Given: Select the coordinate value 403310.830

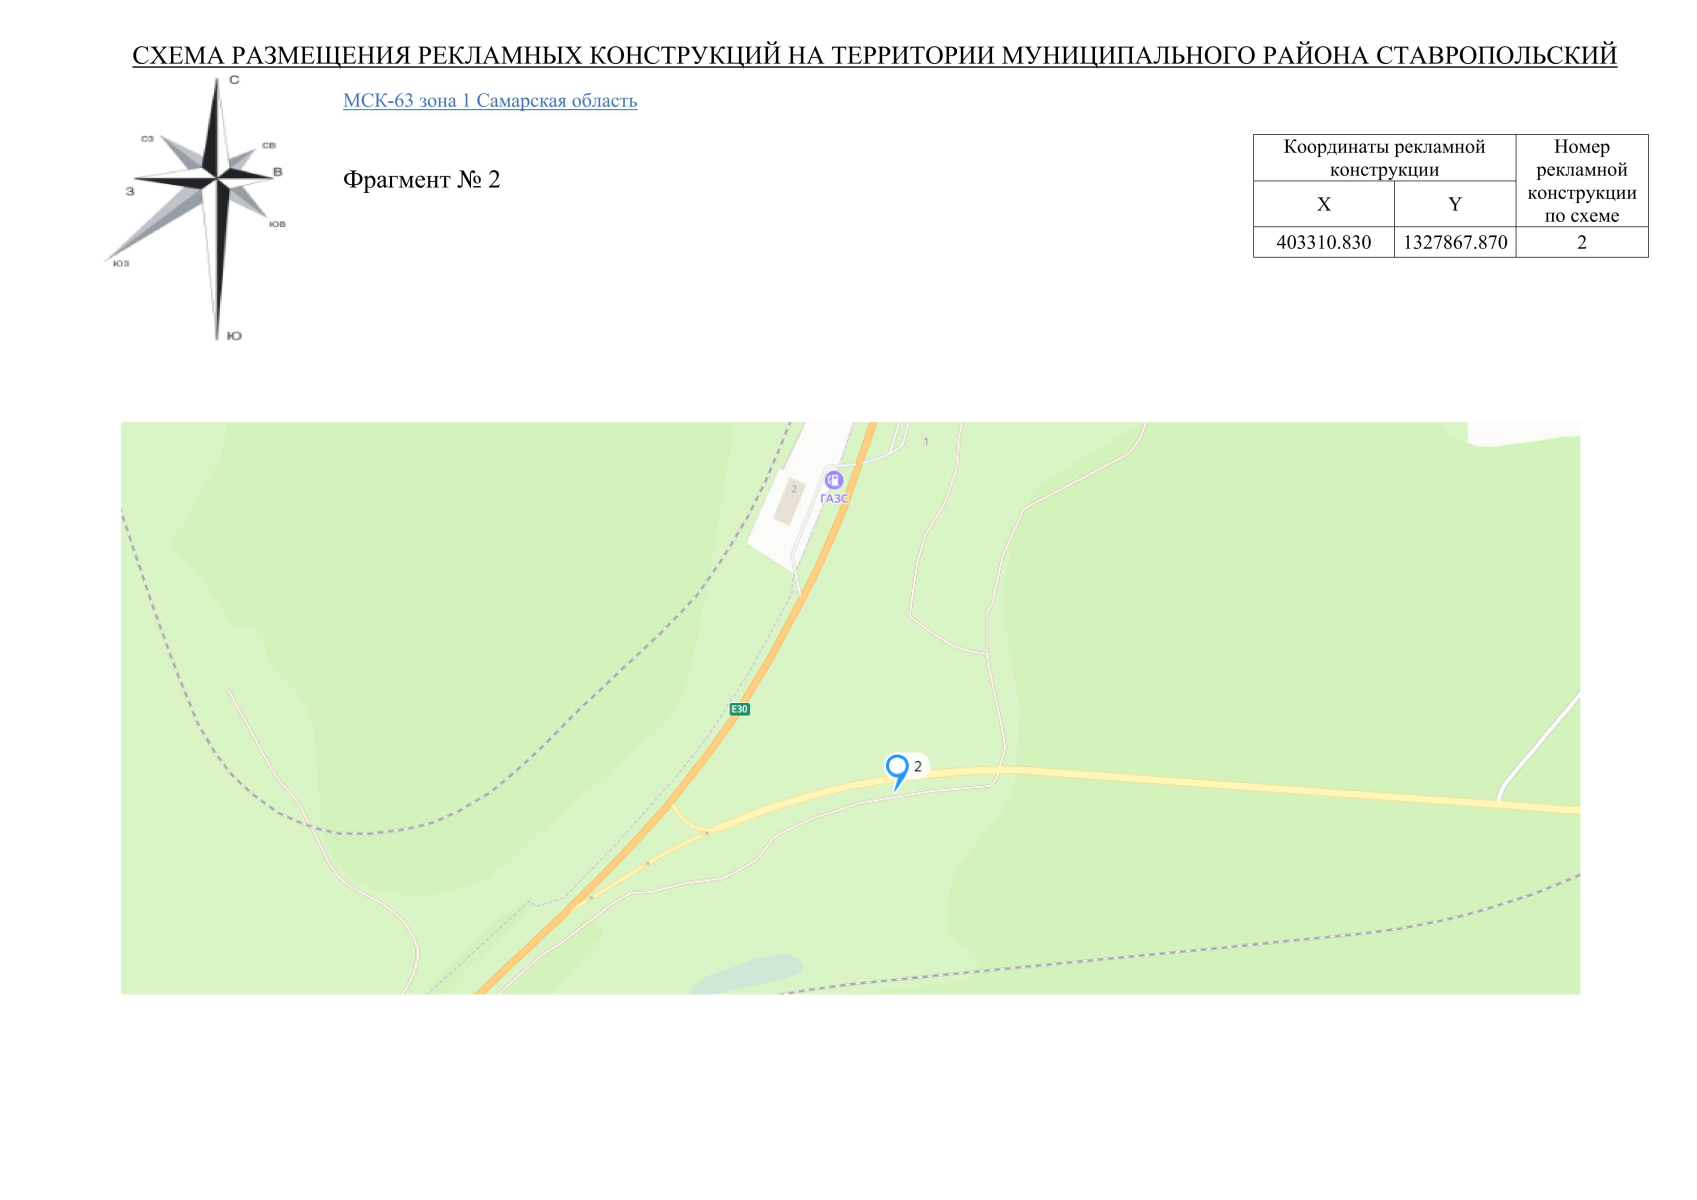Looking at the screenshot, I should pos(1324,243).
